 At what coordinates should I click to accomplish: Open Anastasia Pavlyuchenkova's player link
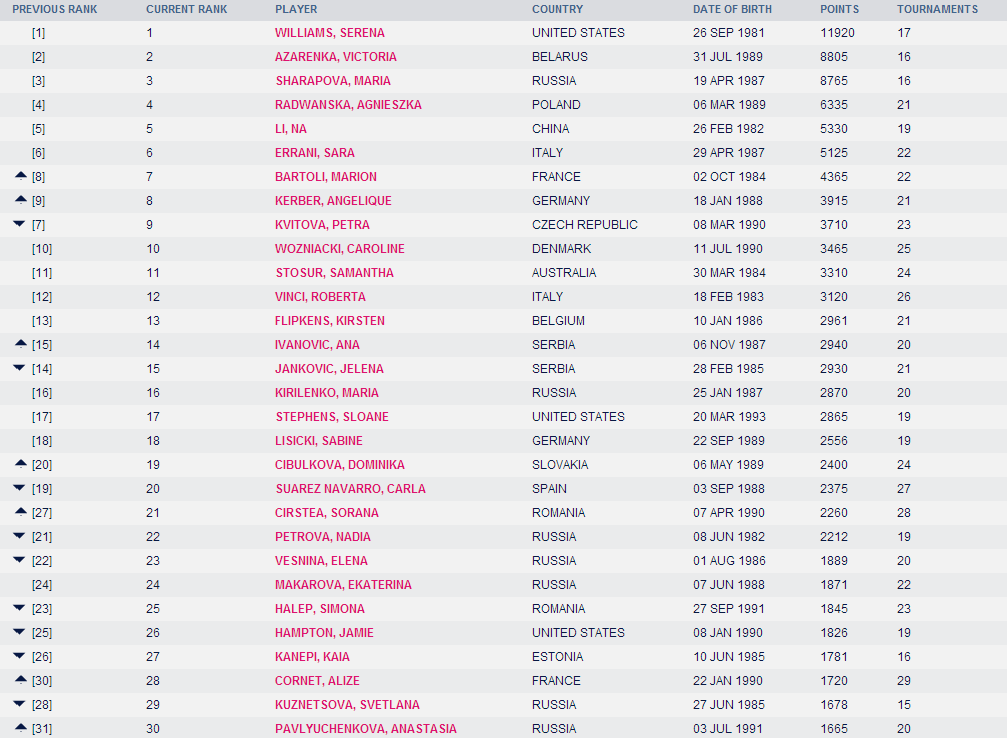[x=365, y=729]
